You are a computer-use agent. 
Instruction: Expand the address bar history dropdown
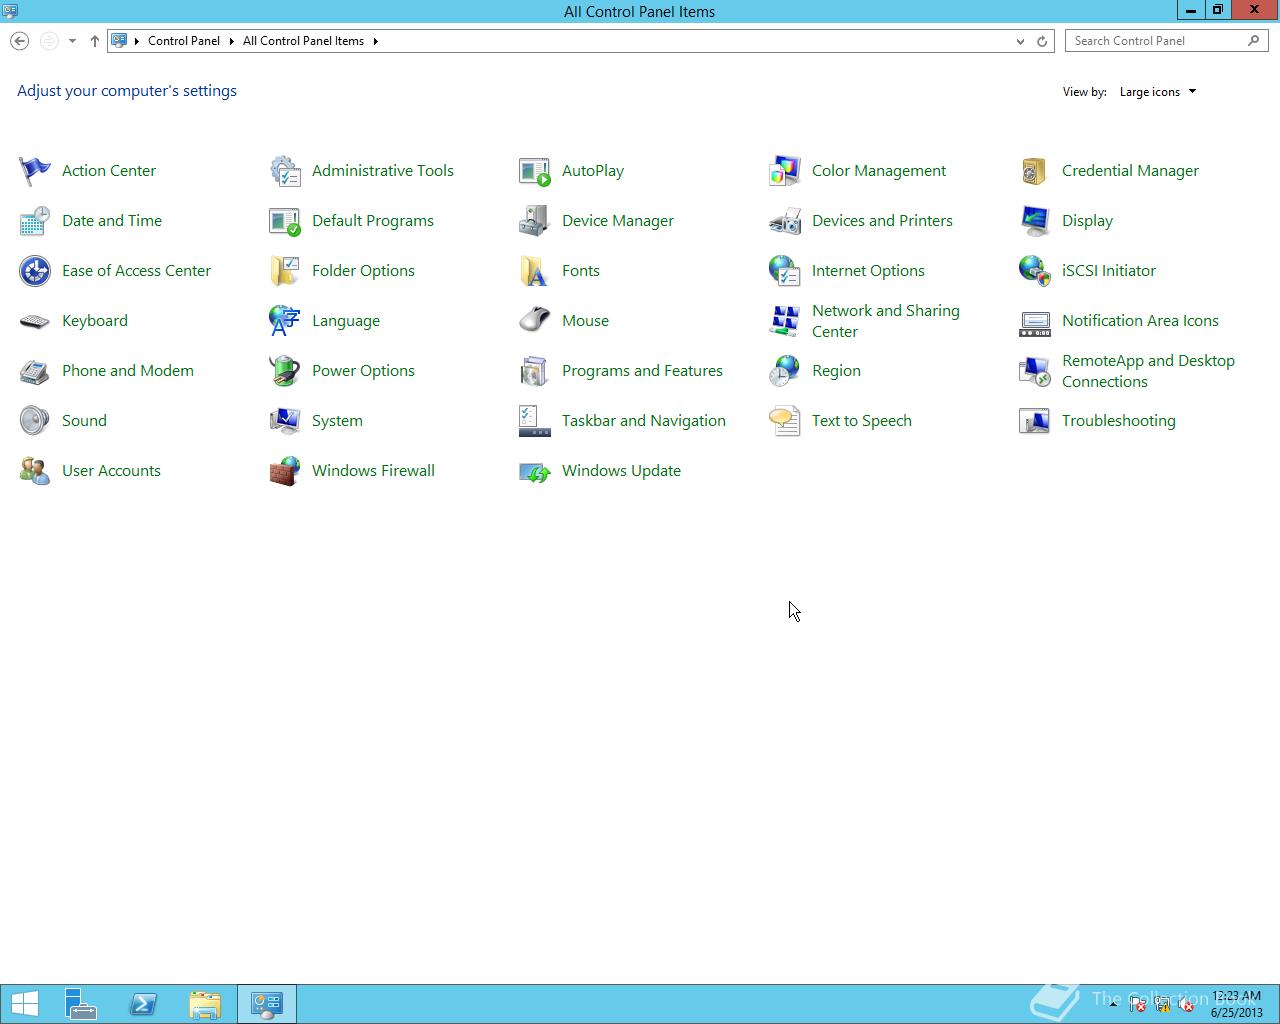(x=1020, y=41)
